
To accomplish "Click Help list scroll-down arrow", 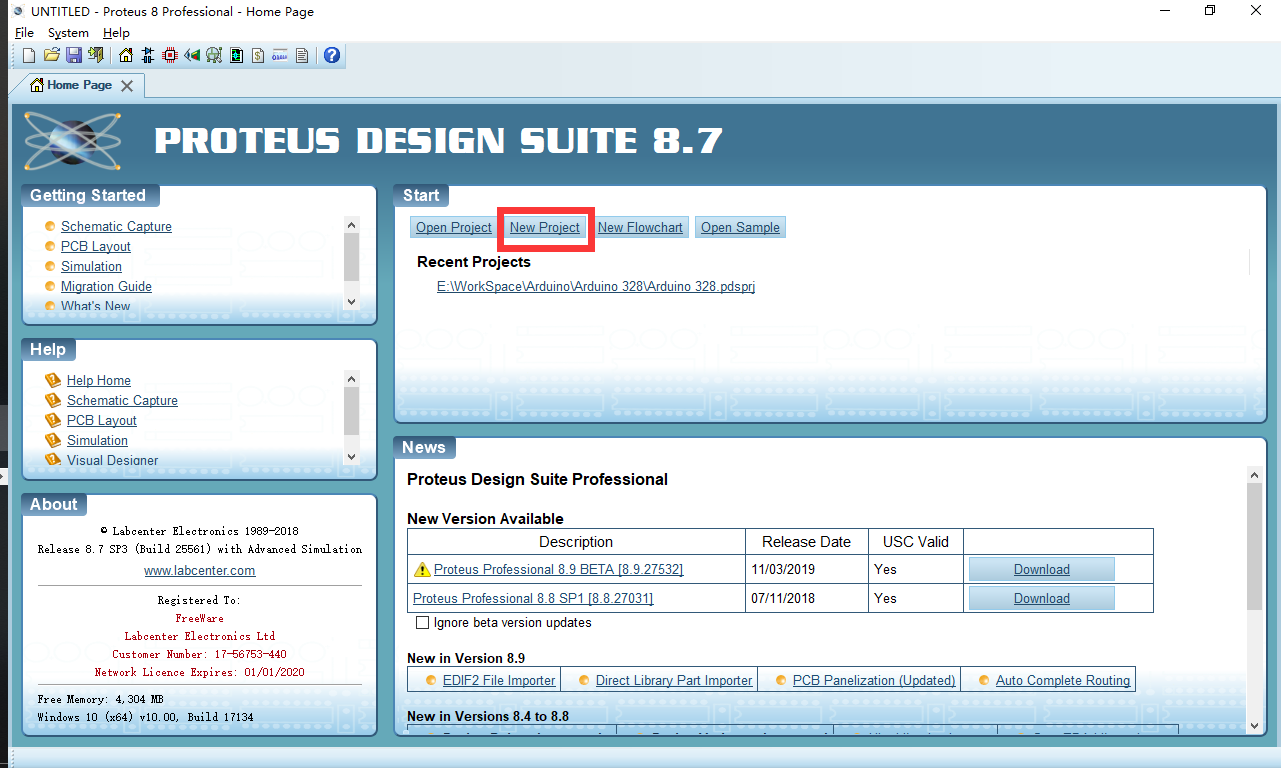I will point(351,455).
